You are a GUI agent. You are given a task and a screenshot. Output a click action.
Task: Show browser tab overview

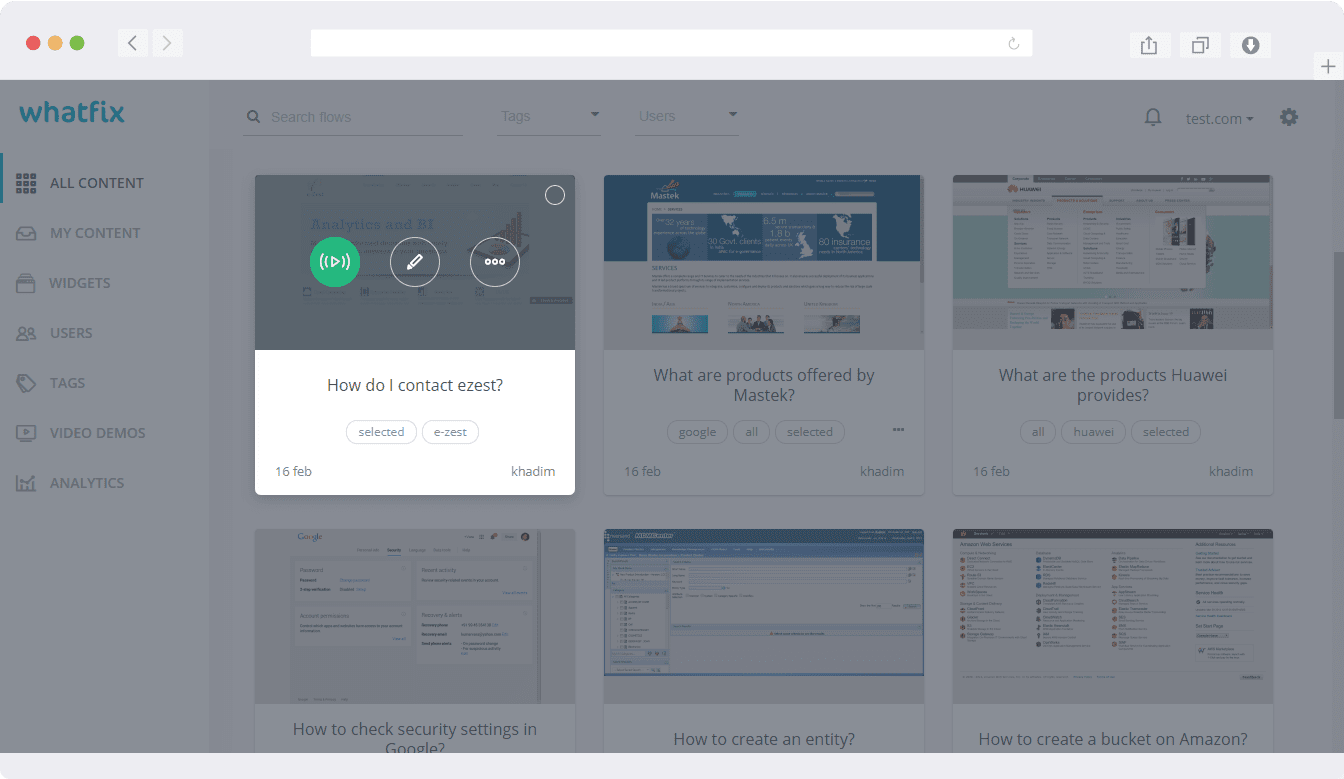[1200, 45]
